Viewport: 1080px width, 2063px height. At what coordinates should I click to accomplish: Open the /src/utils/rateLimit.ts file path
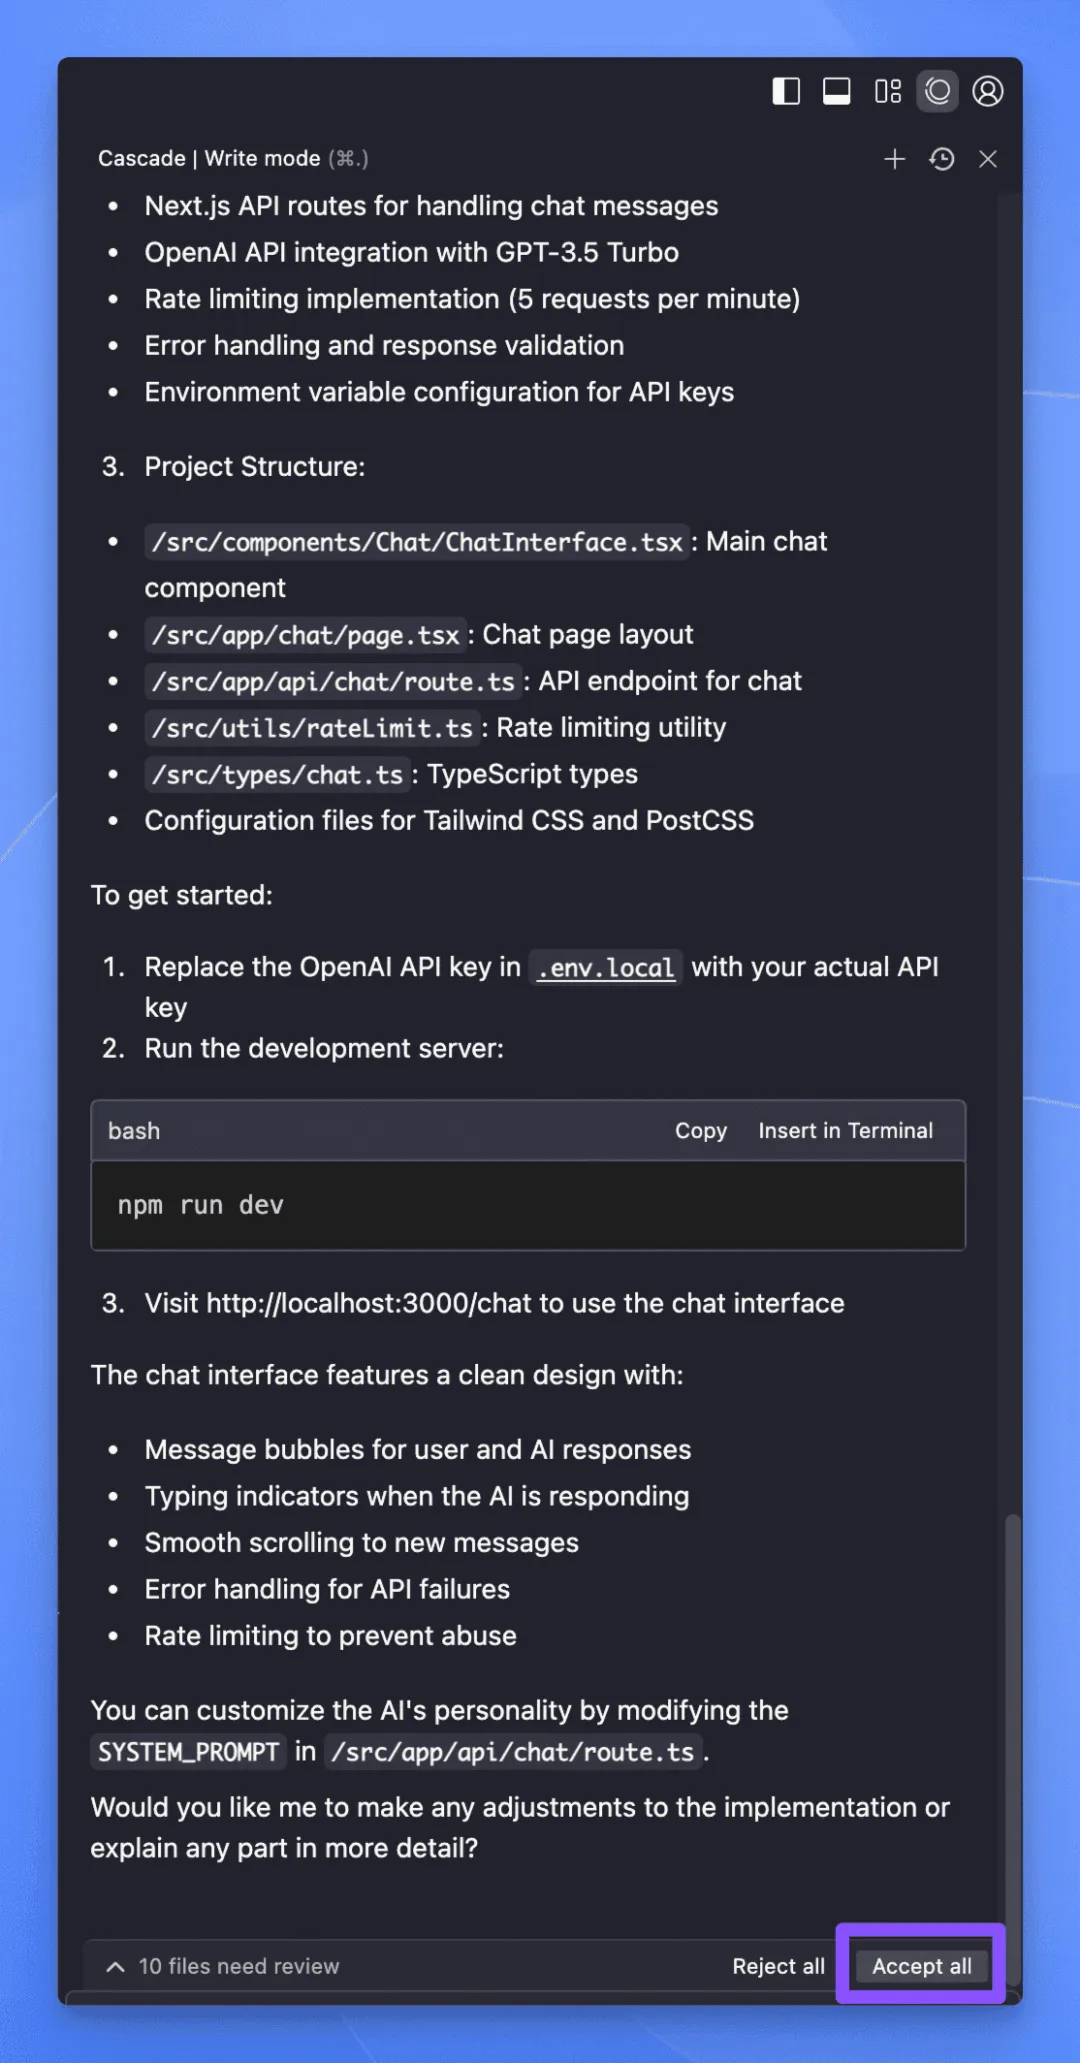click(x=312, y=728)
